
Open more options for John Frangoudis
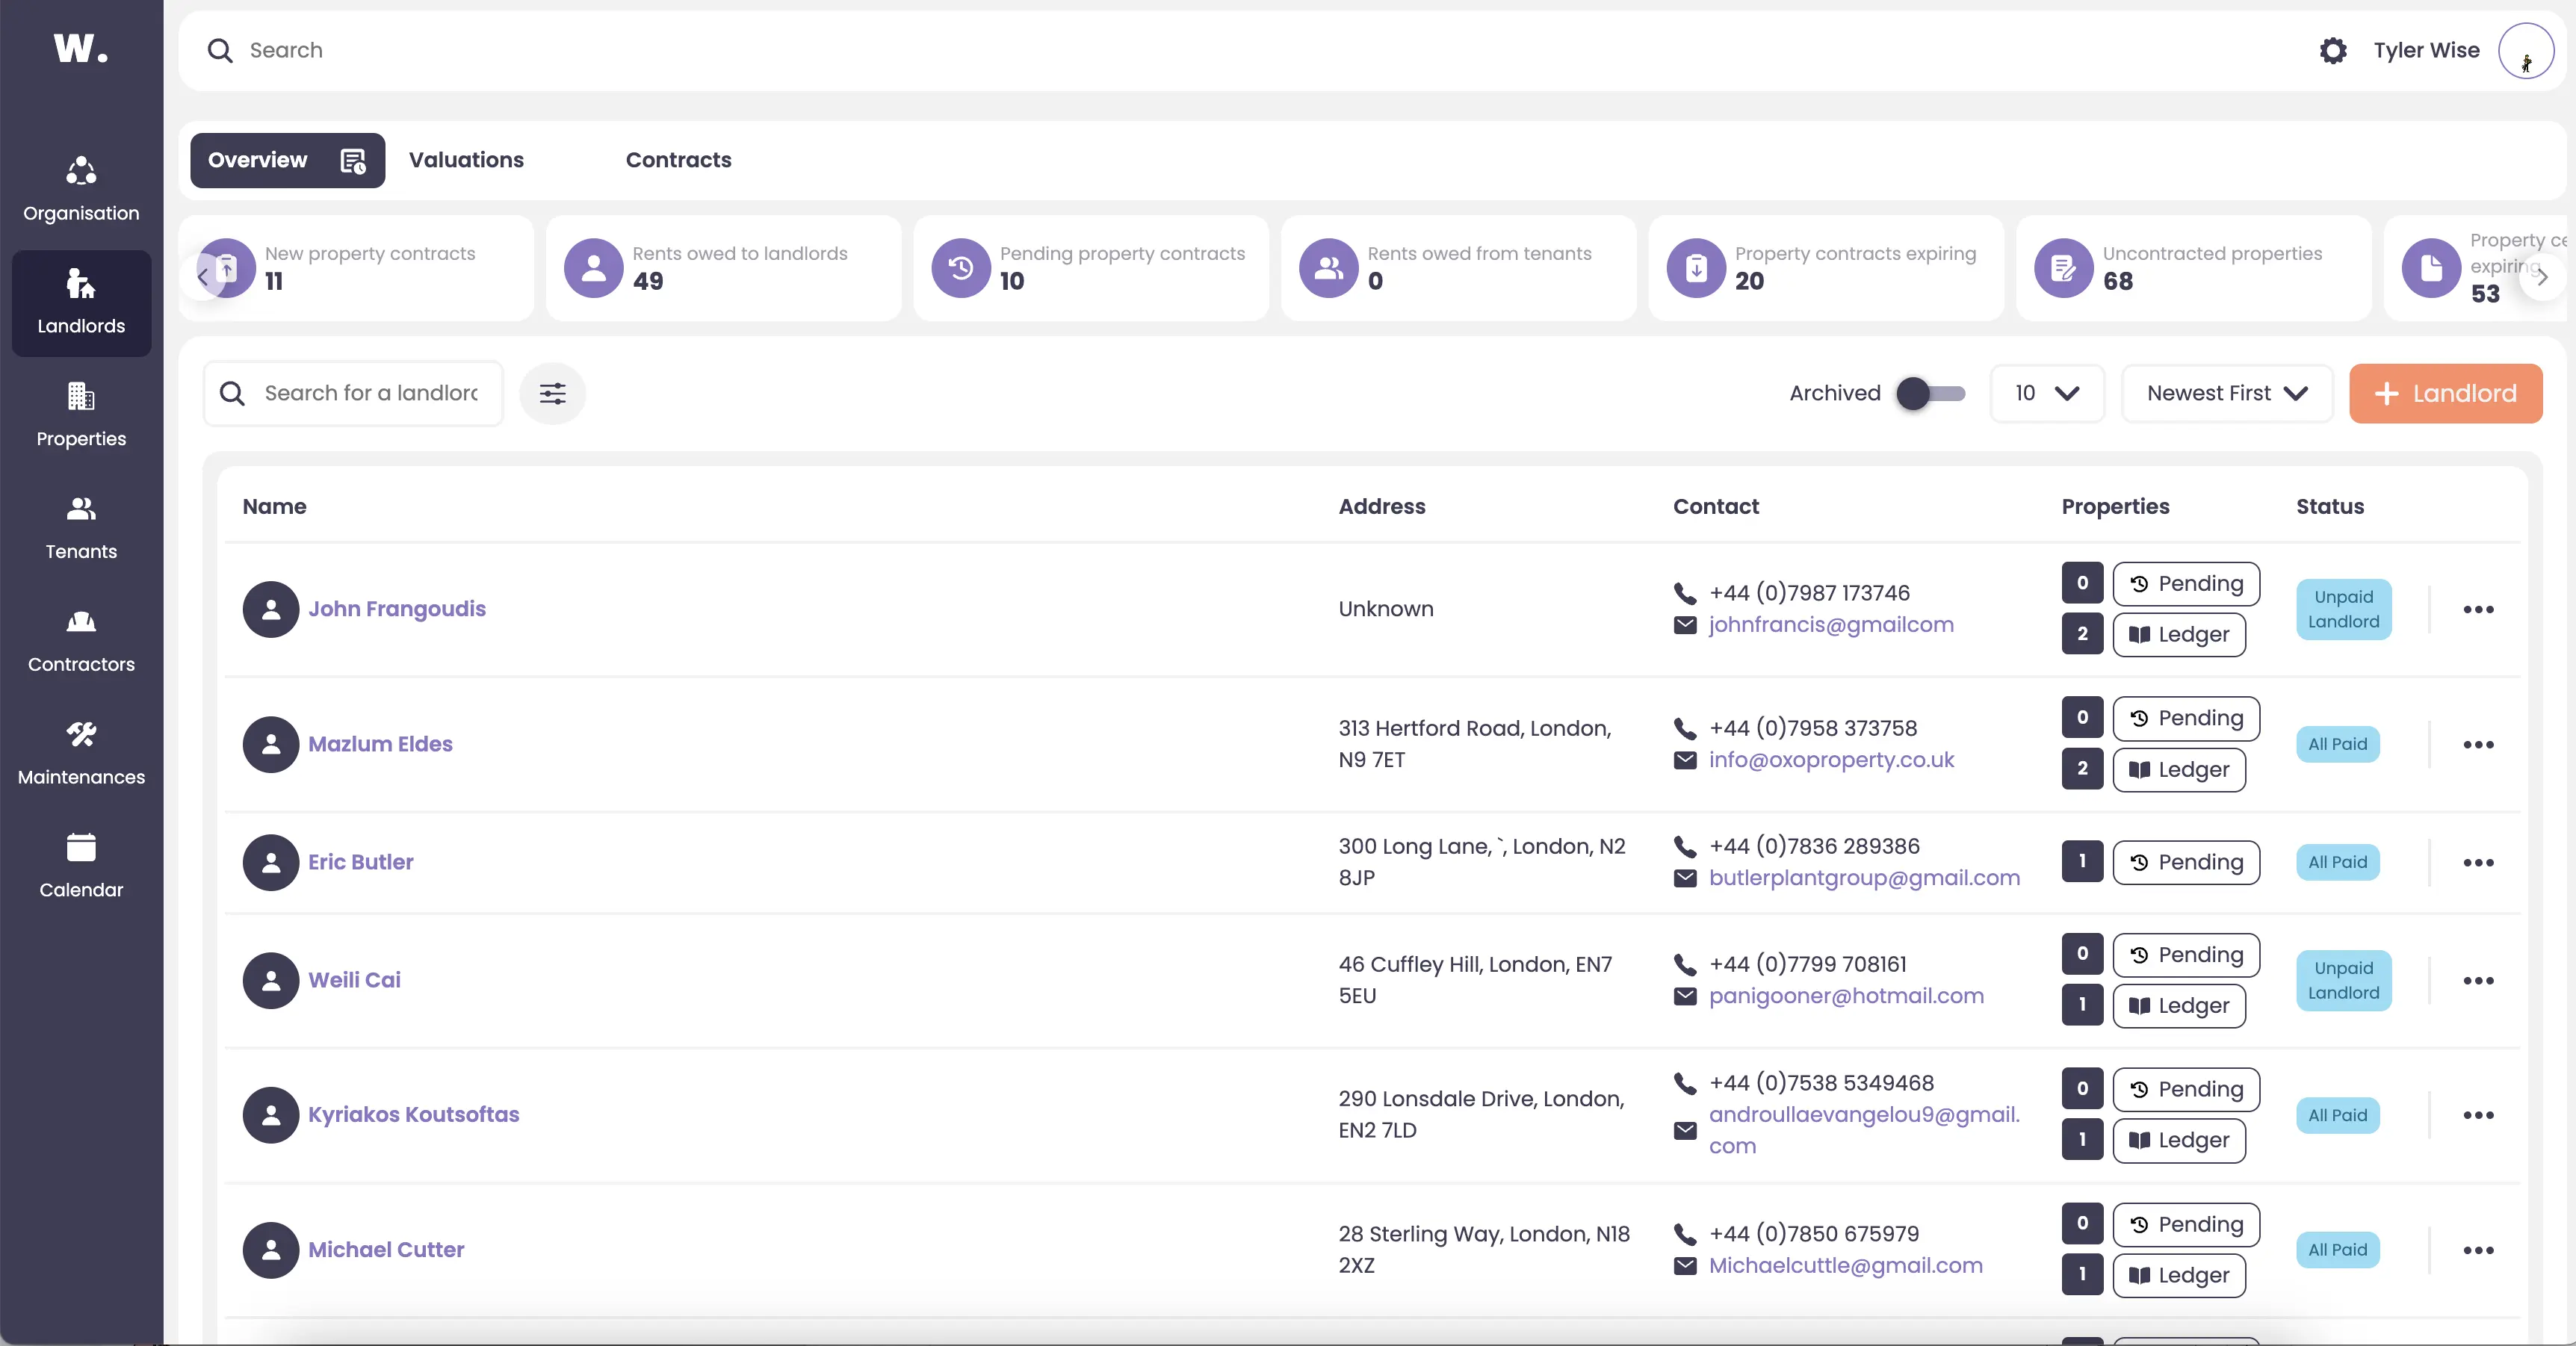[x=2478, y=609]
